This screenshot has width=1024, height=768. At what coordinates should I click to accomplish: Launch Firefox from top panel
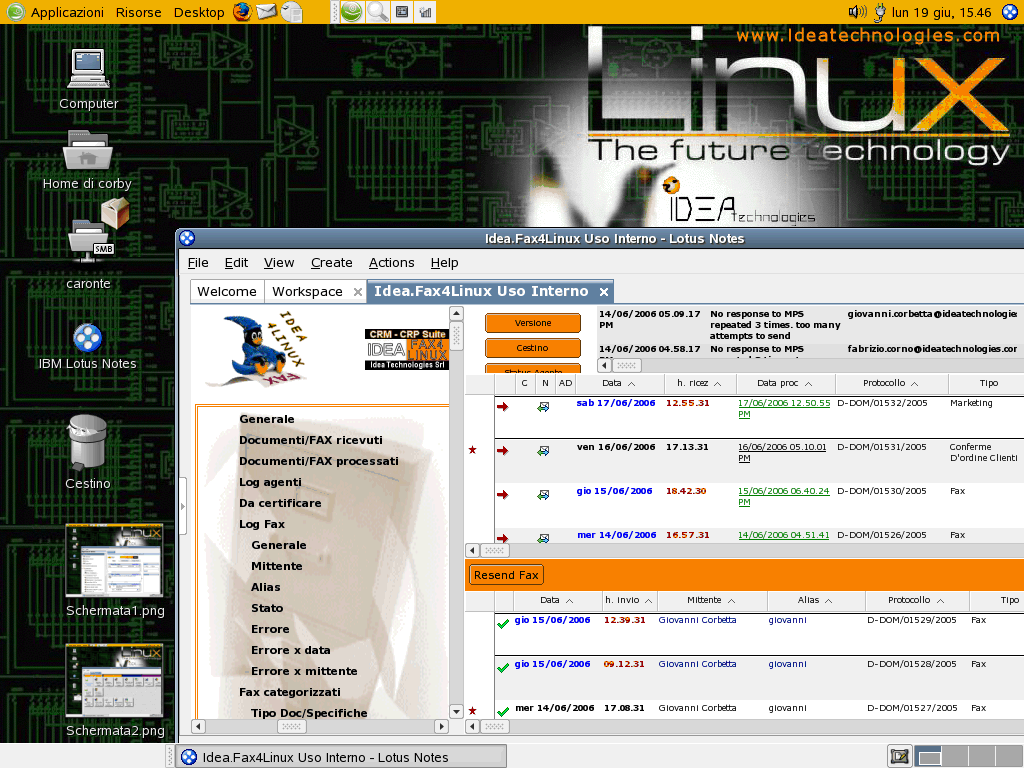(242, 12)
